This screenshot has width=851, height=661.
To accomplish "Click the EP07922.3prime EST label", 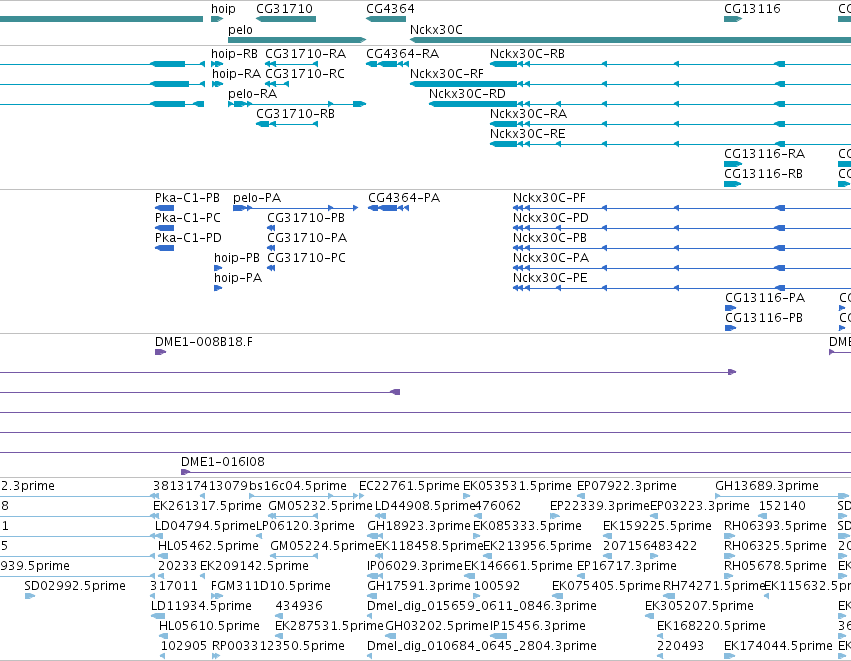I will [627, 486].
